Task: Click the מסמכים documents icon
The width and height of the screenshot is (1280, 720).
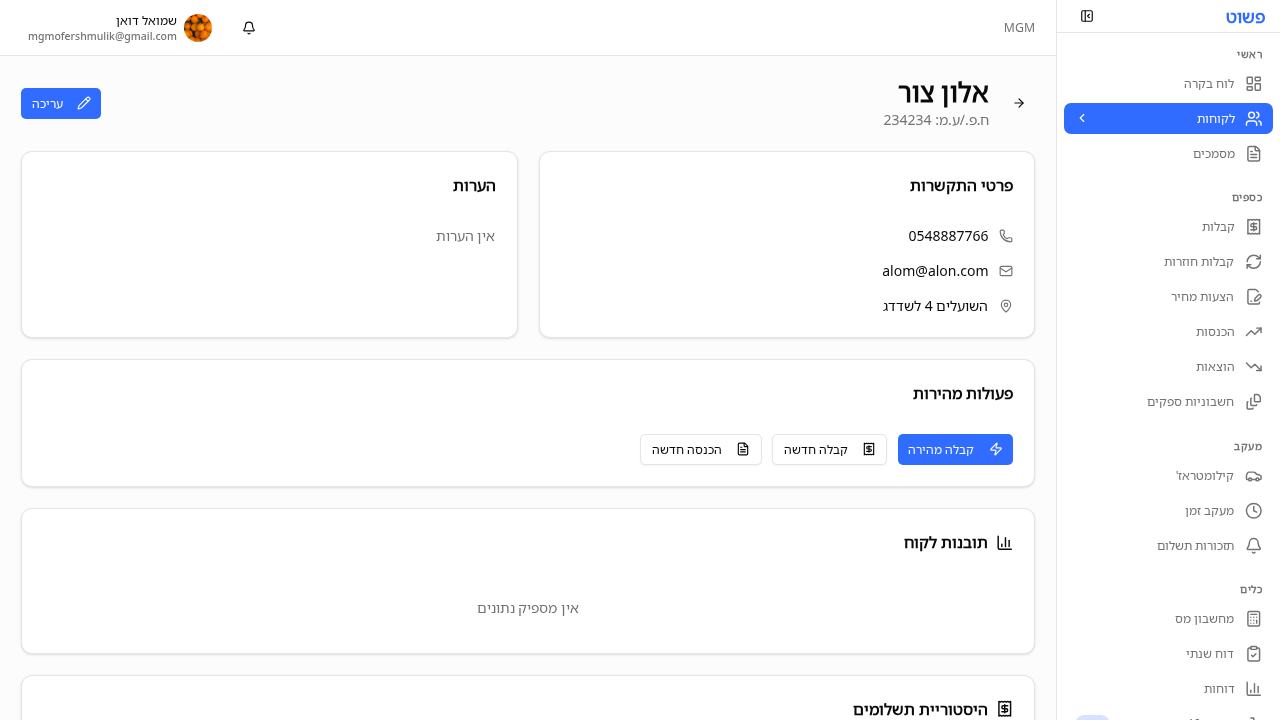Action: coord(1254,154)
